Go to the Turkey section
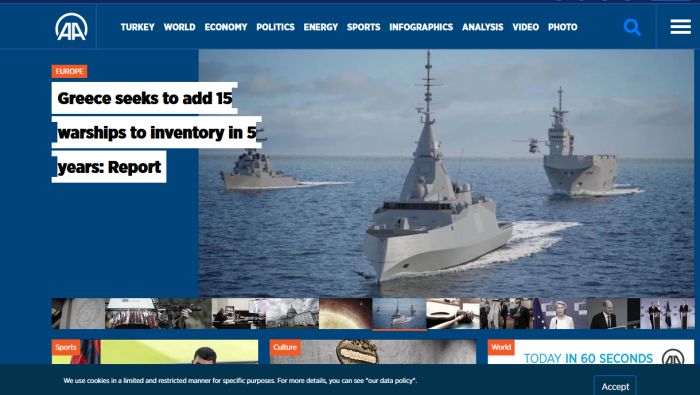The image size is (700, 395). (138, 27)
